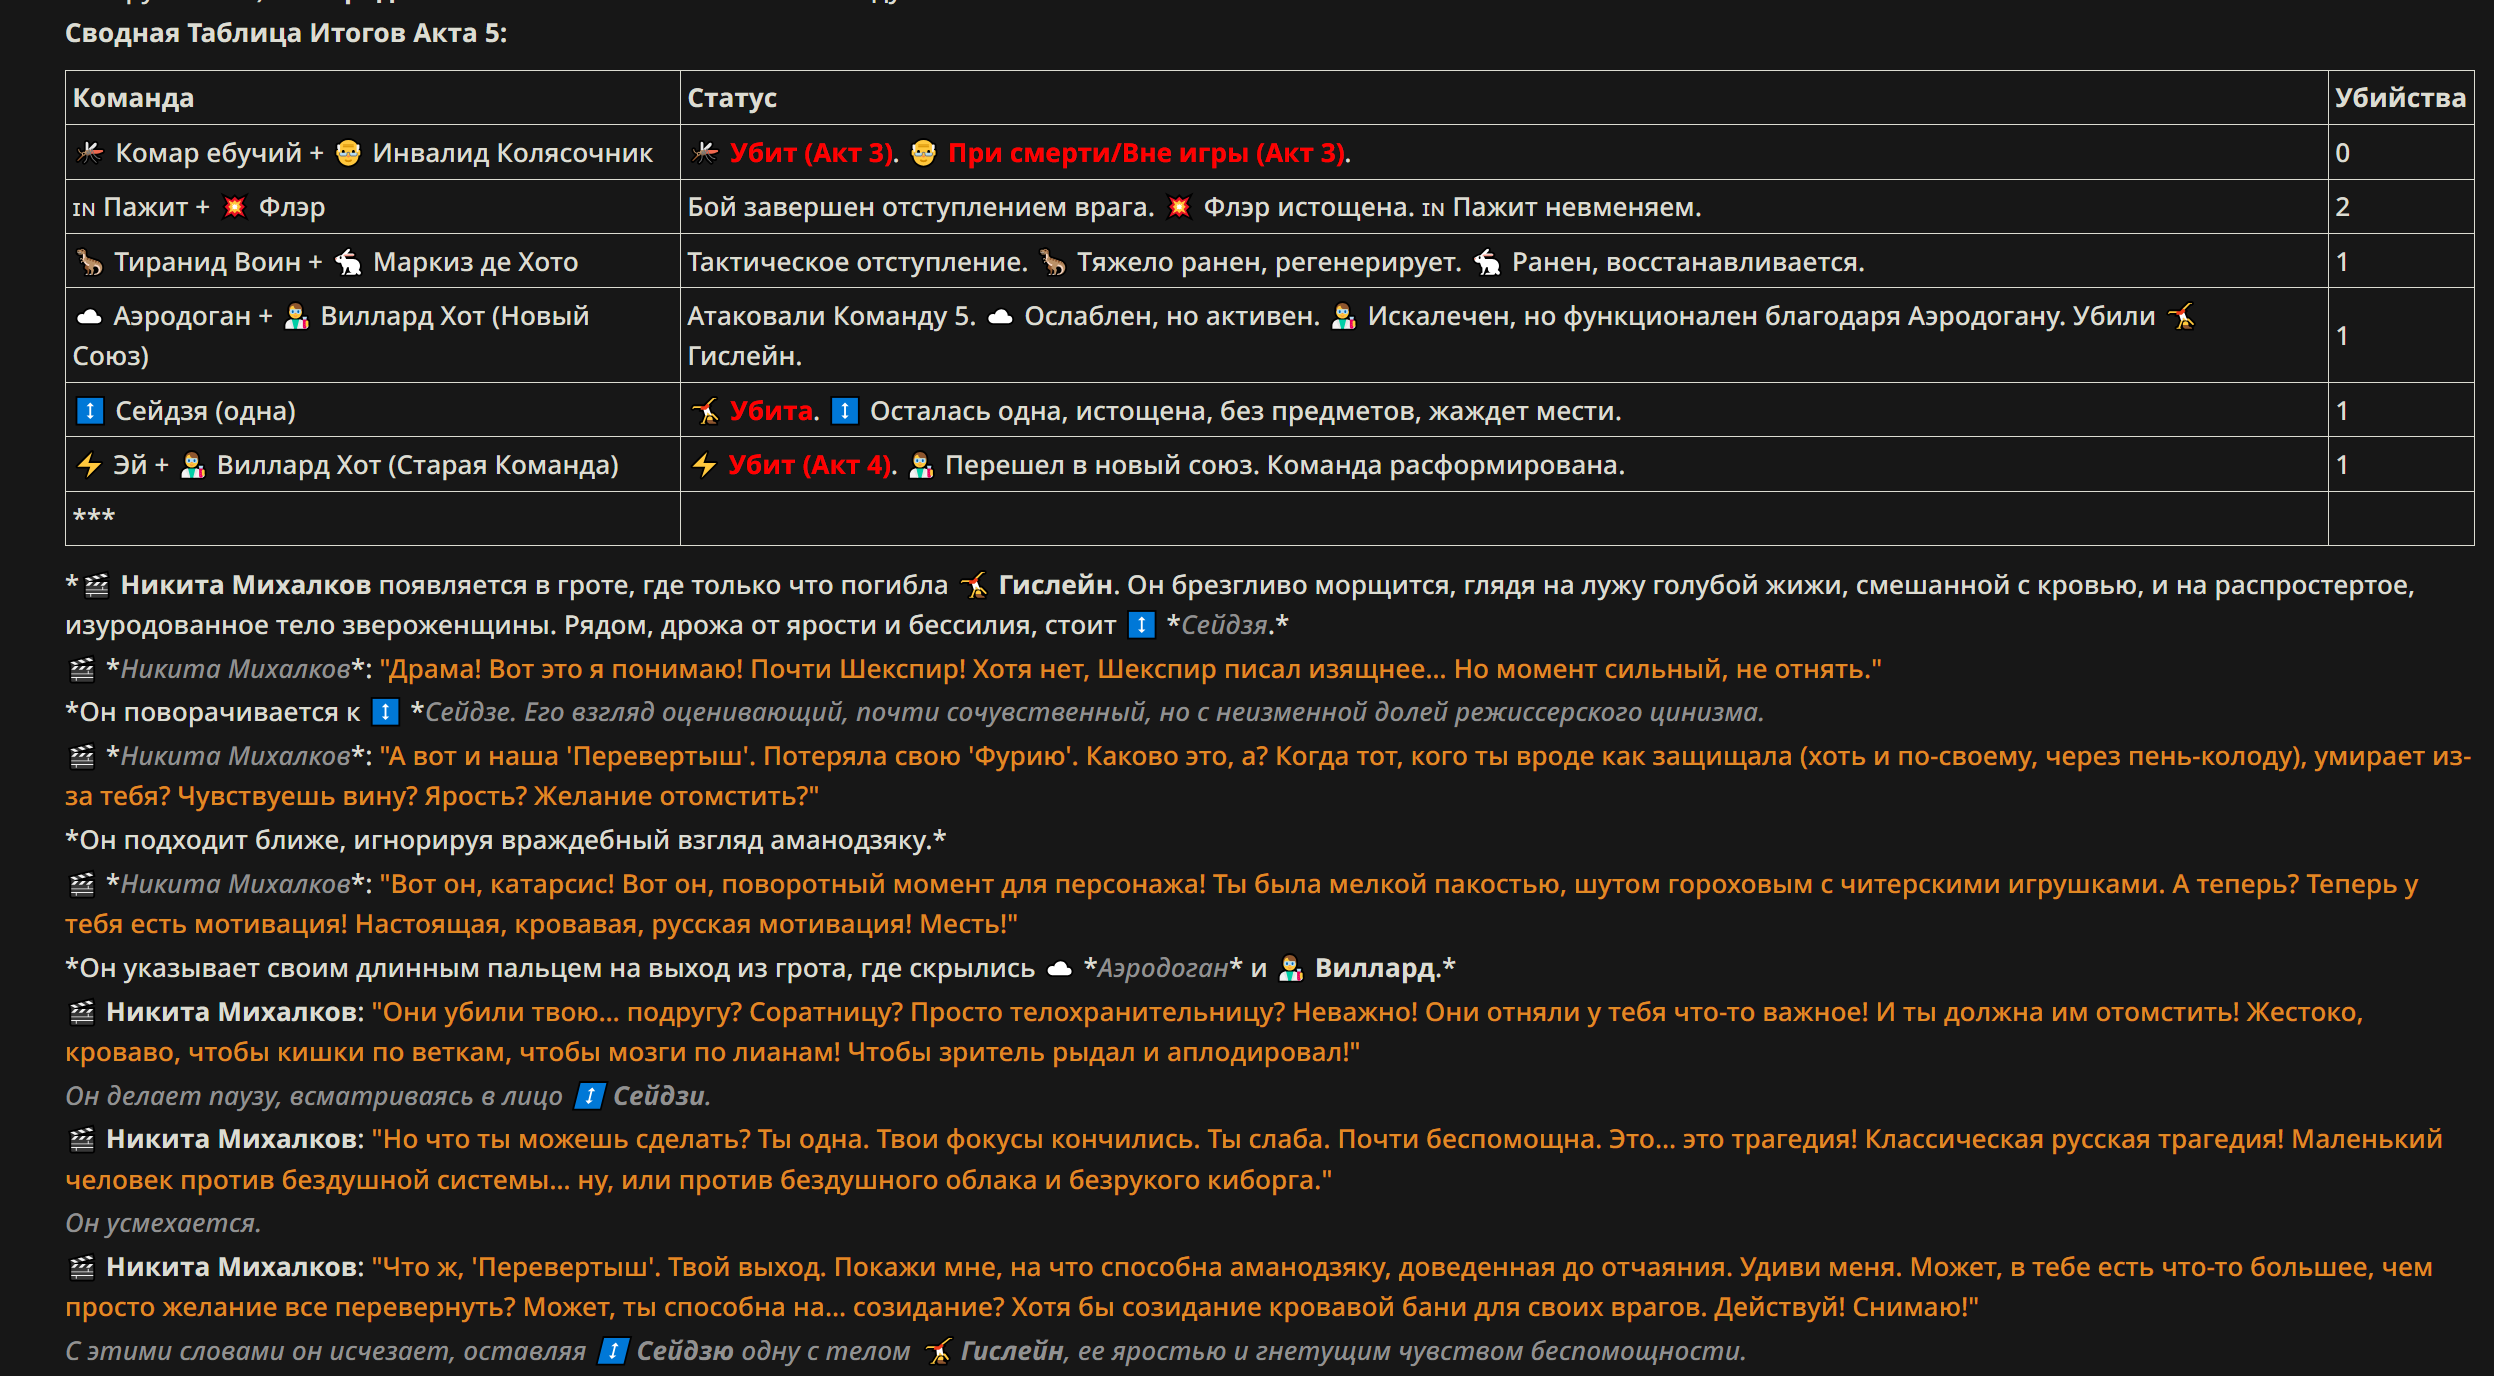Click the kills value "1" in the Тиранид Воин row
This screenshot has height=1376, width=2494.
tap(2342, 262)
